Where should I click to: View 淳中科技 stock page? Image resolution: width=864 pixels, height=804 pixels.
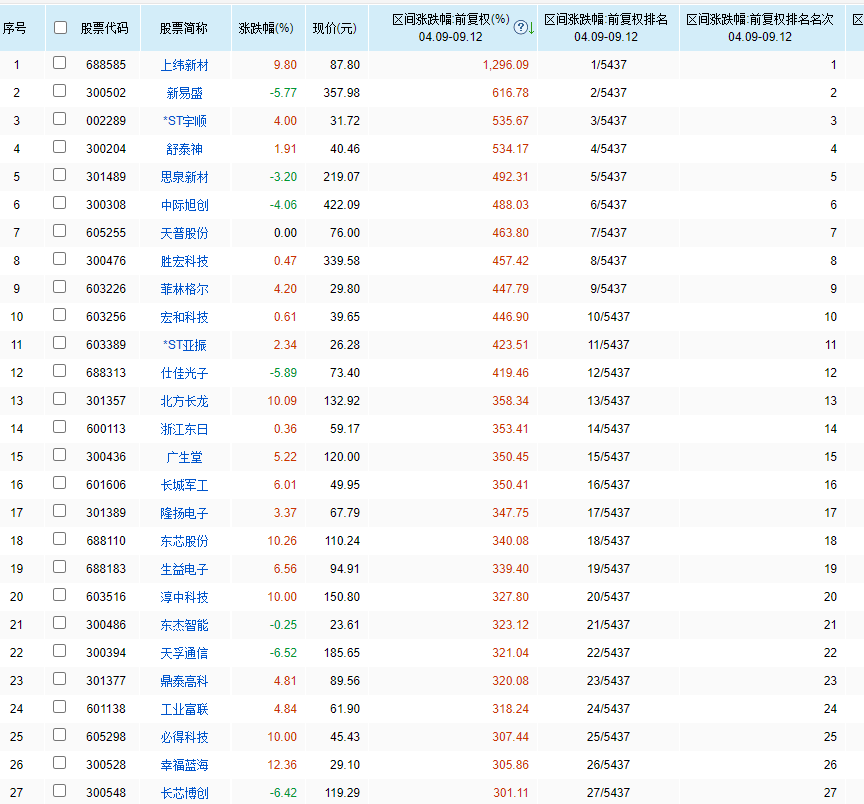tap(185, 597)
